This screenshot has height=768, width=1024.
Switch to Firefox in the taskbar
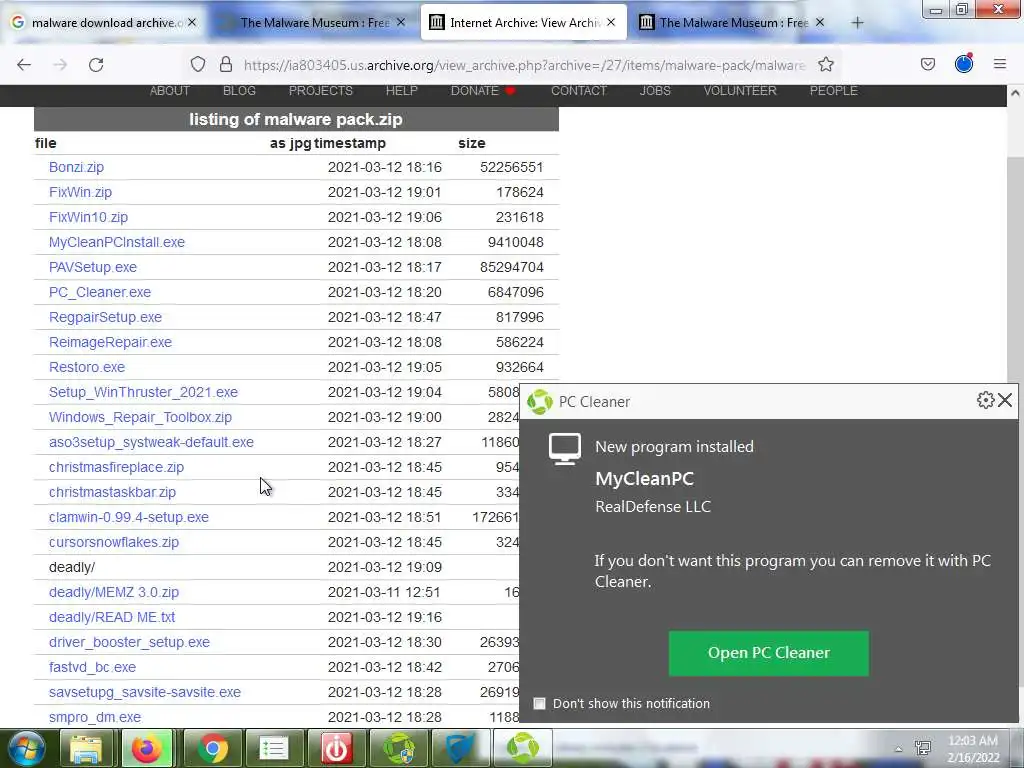[147, 748]
